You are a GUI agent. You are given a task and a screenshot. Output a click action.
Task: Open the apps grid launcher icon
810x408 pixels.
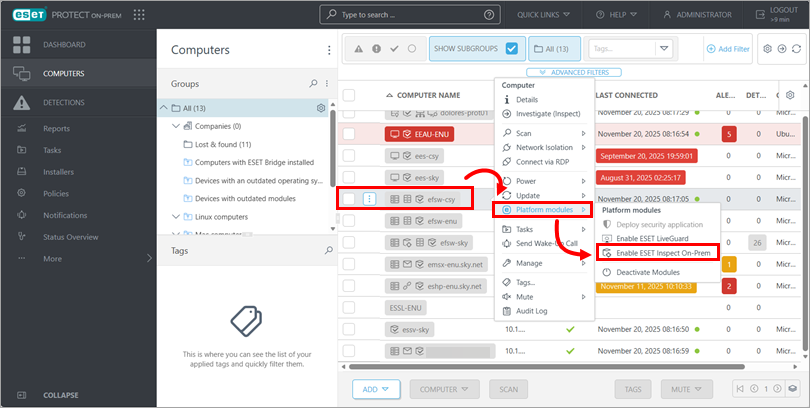(x=138, y=15)
